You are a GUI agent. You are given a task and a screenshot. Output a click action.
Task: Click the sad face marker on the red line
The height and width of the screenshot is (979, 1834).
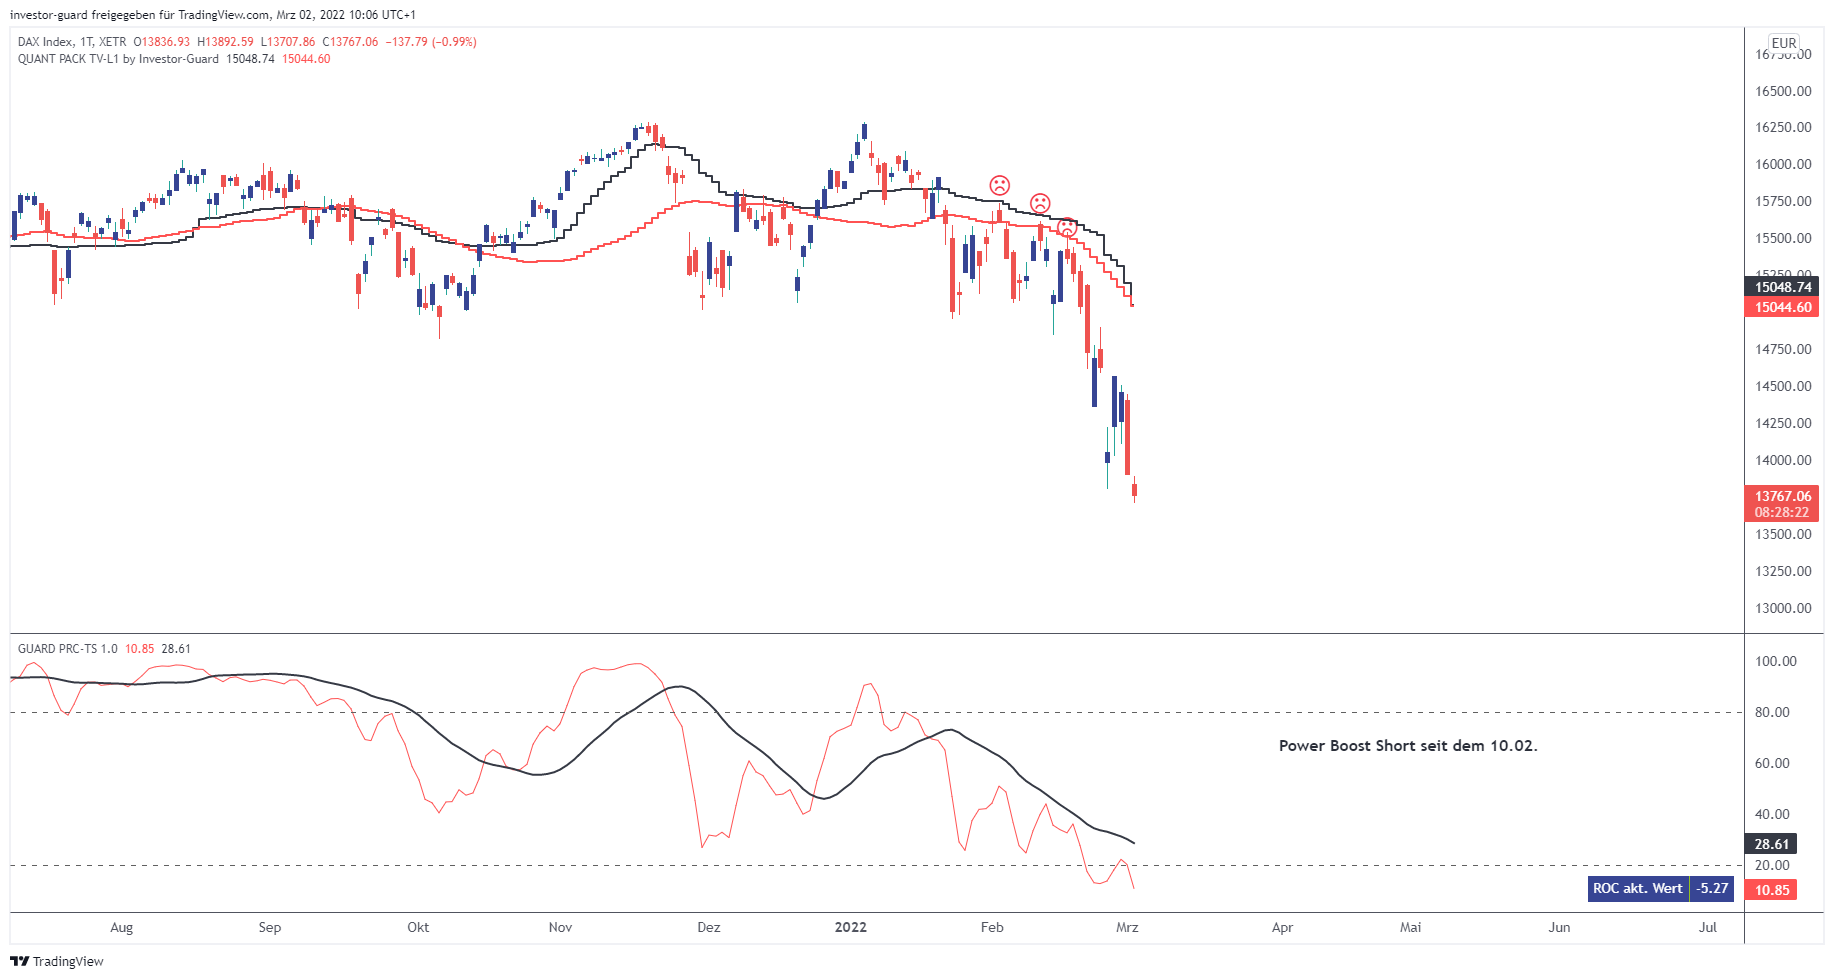[1067, 227]
